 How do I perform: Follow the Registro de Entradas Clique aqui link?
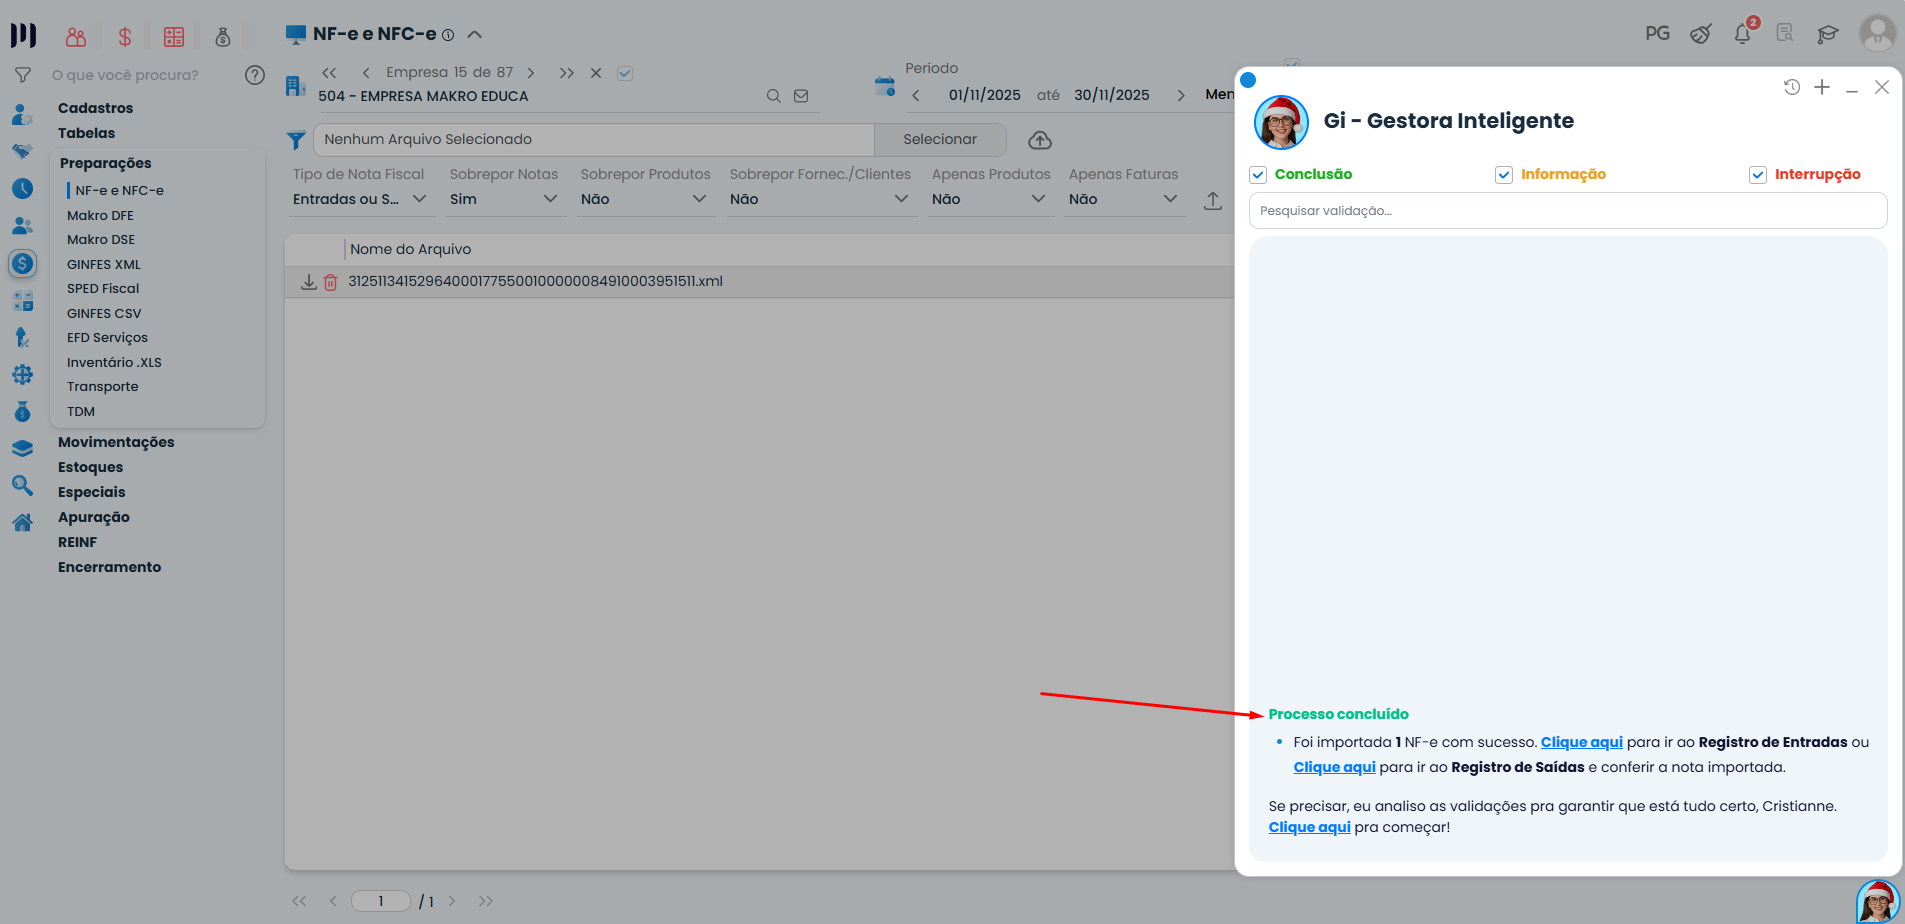tap(1581, 742)
